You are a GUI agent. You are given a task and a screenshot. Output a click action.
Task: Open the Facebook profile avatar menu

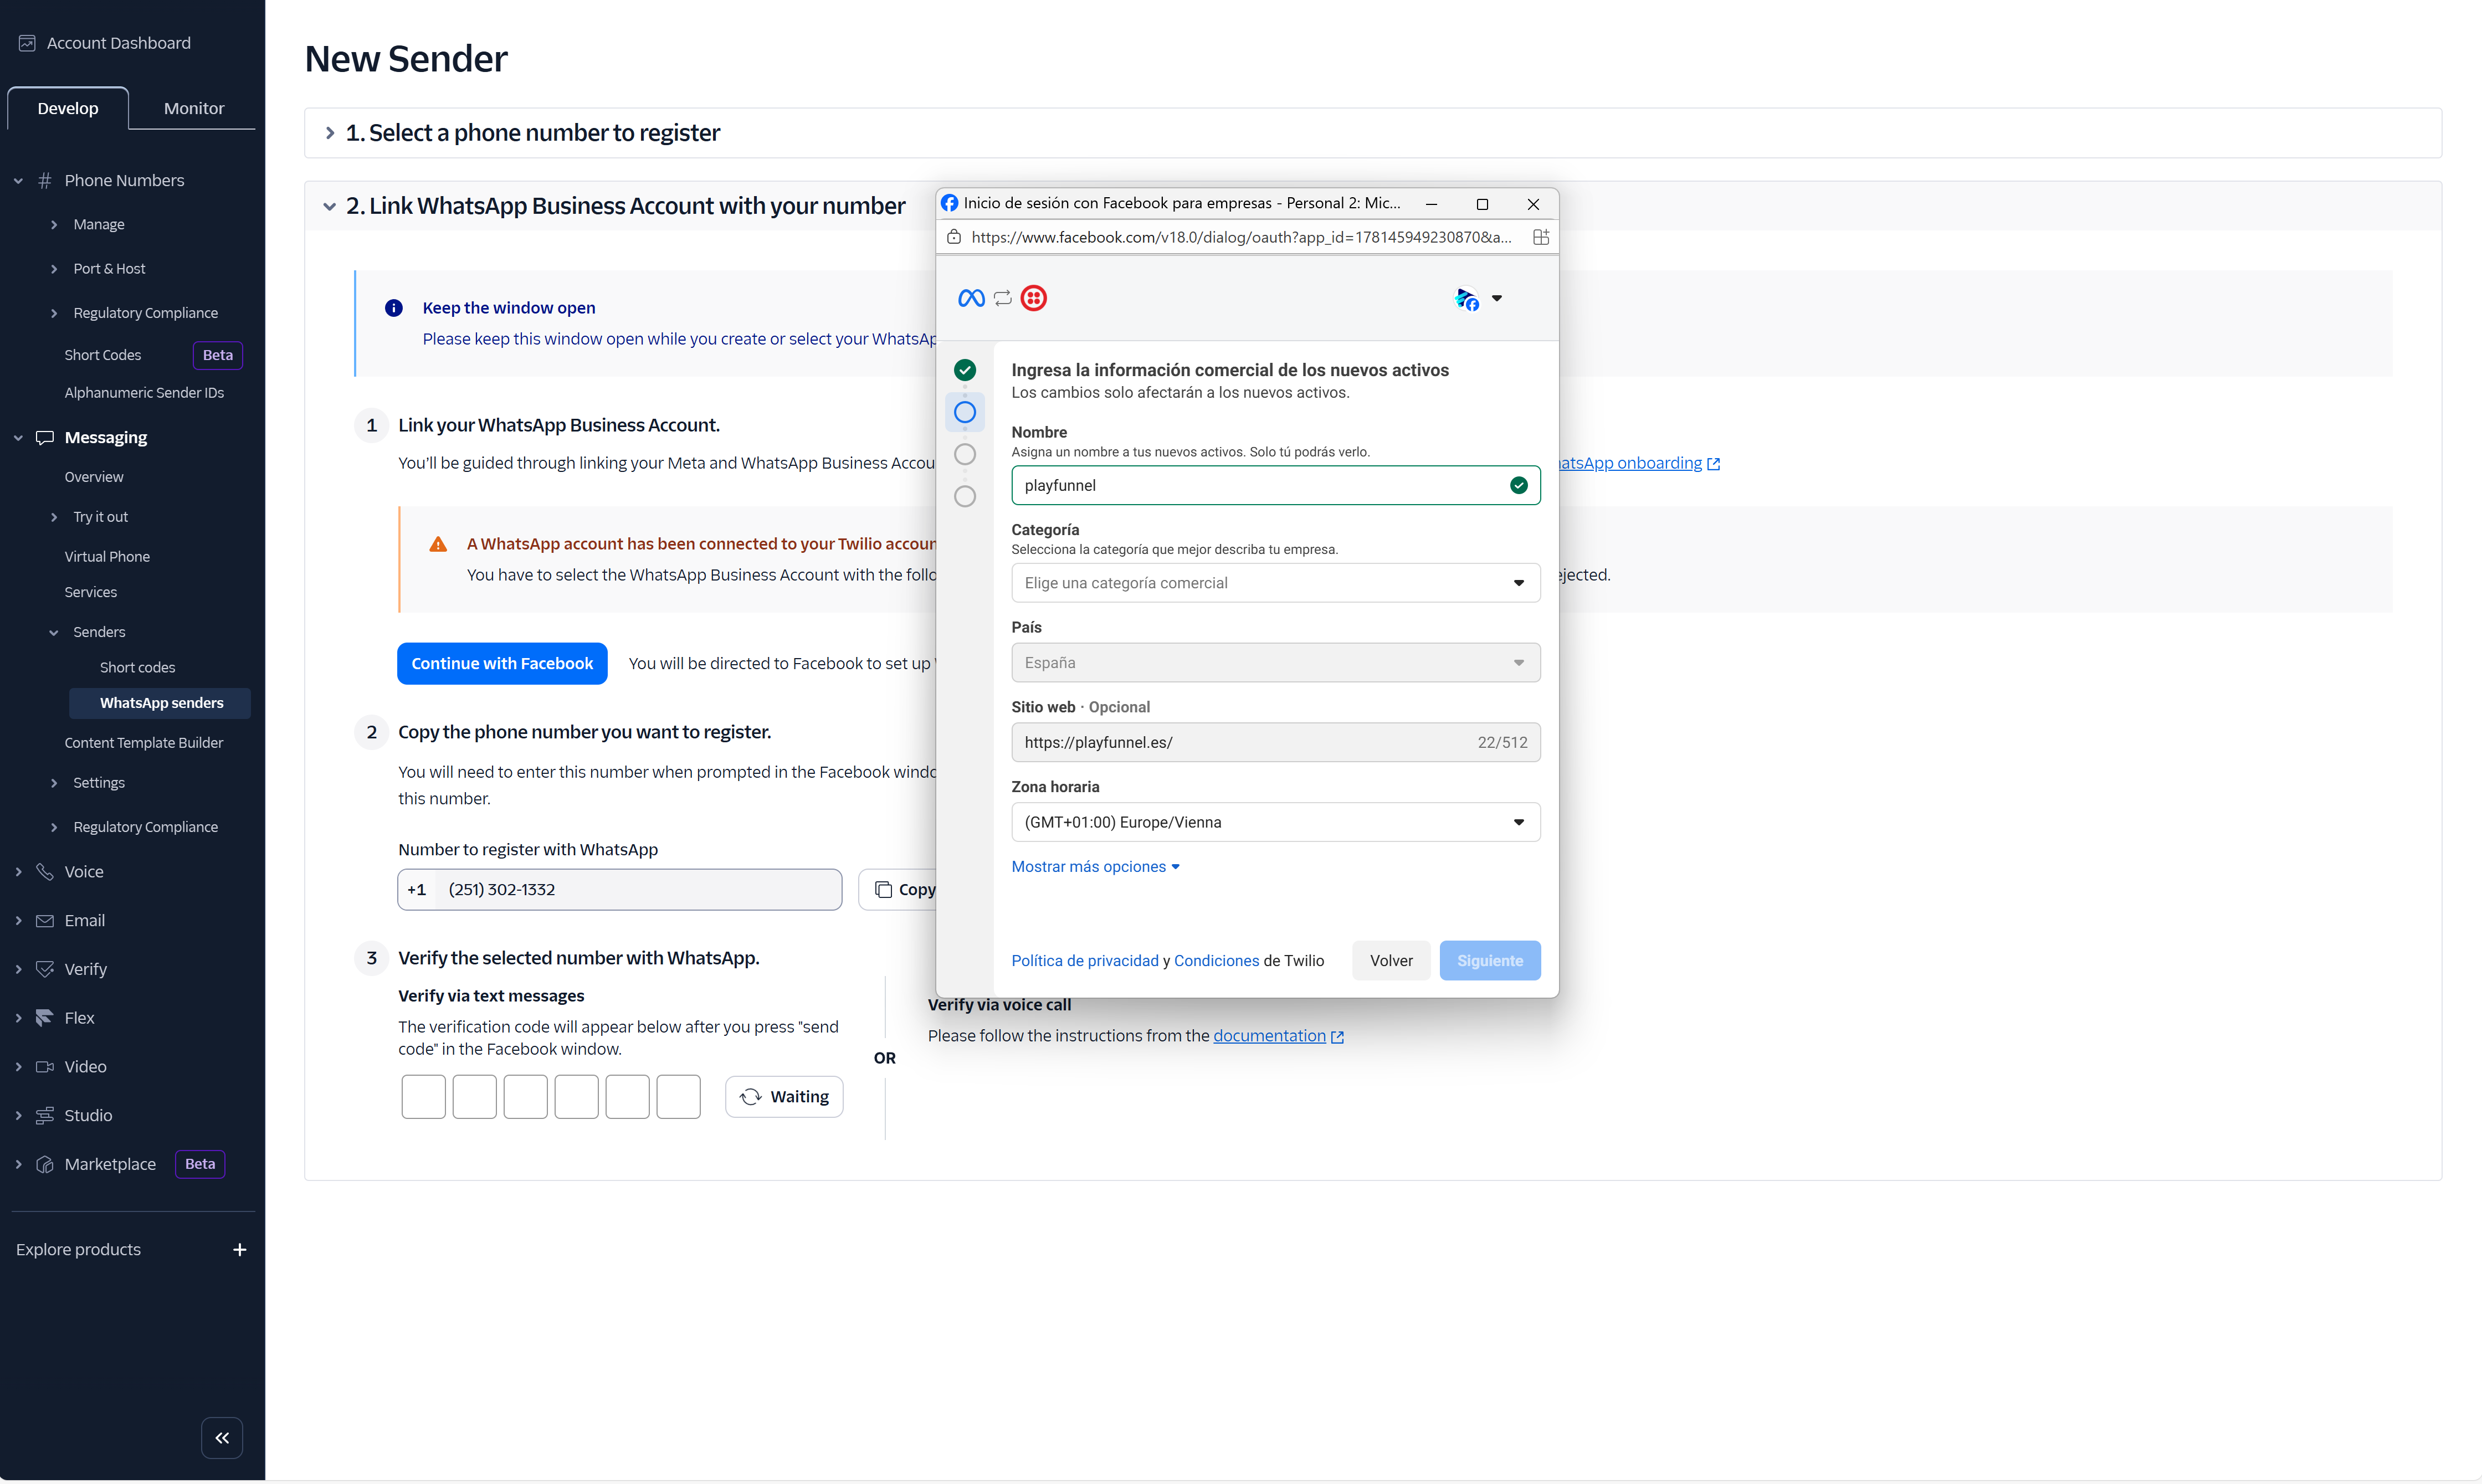pos(1477,298)
